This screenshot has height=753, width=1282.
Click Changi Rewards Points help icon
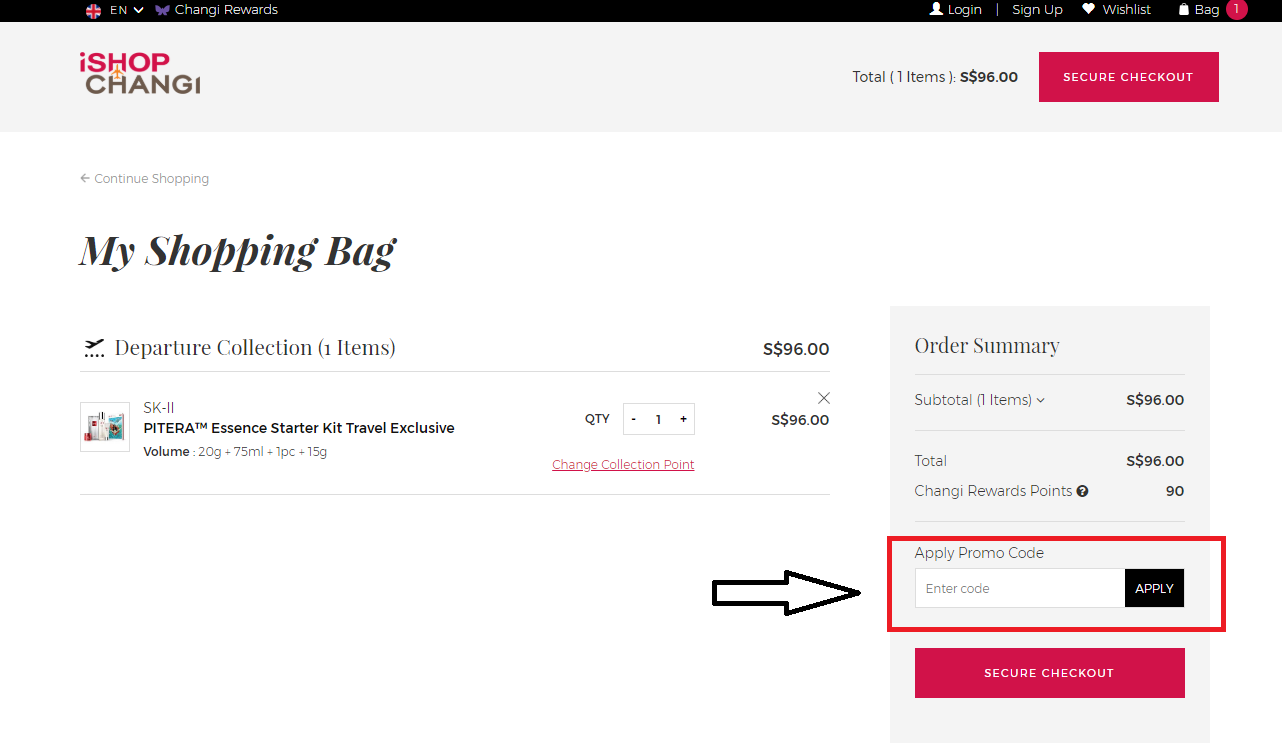1082,491
